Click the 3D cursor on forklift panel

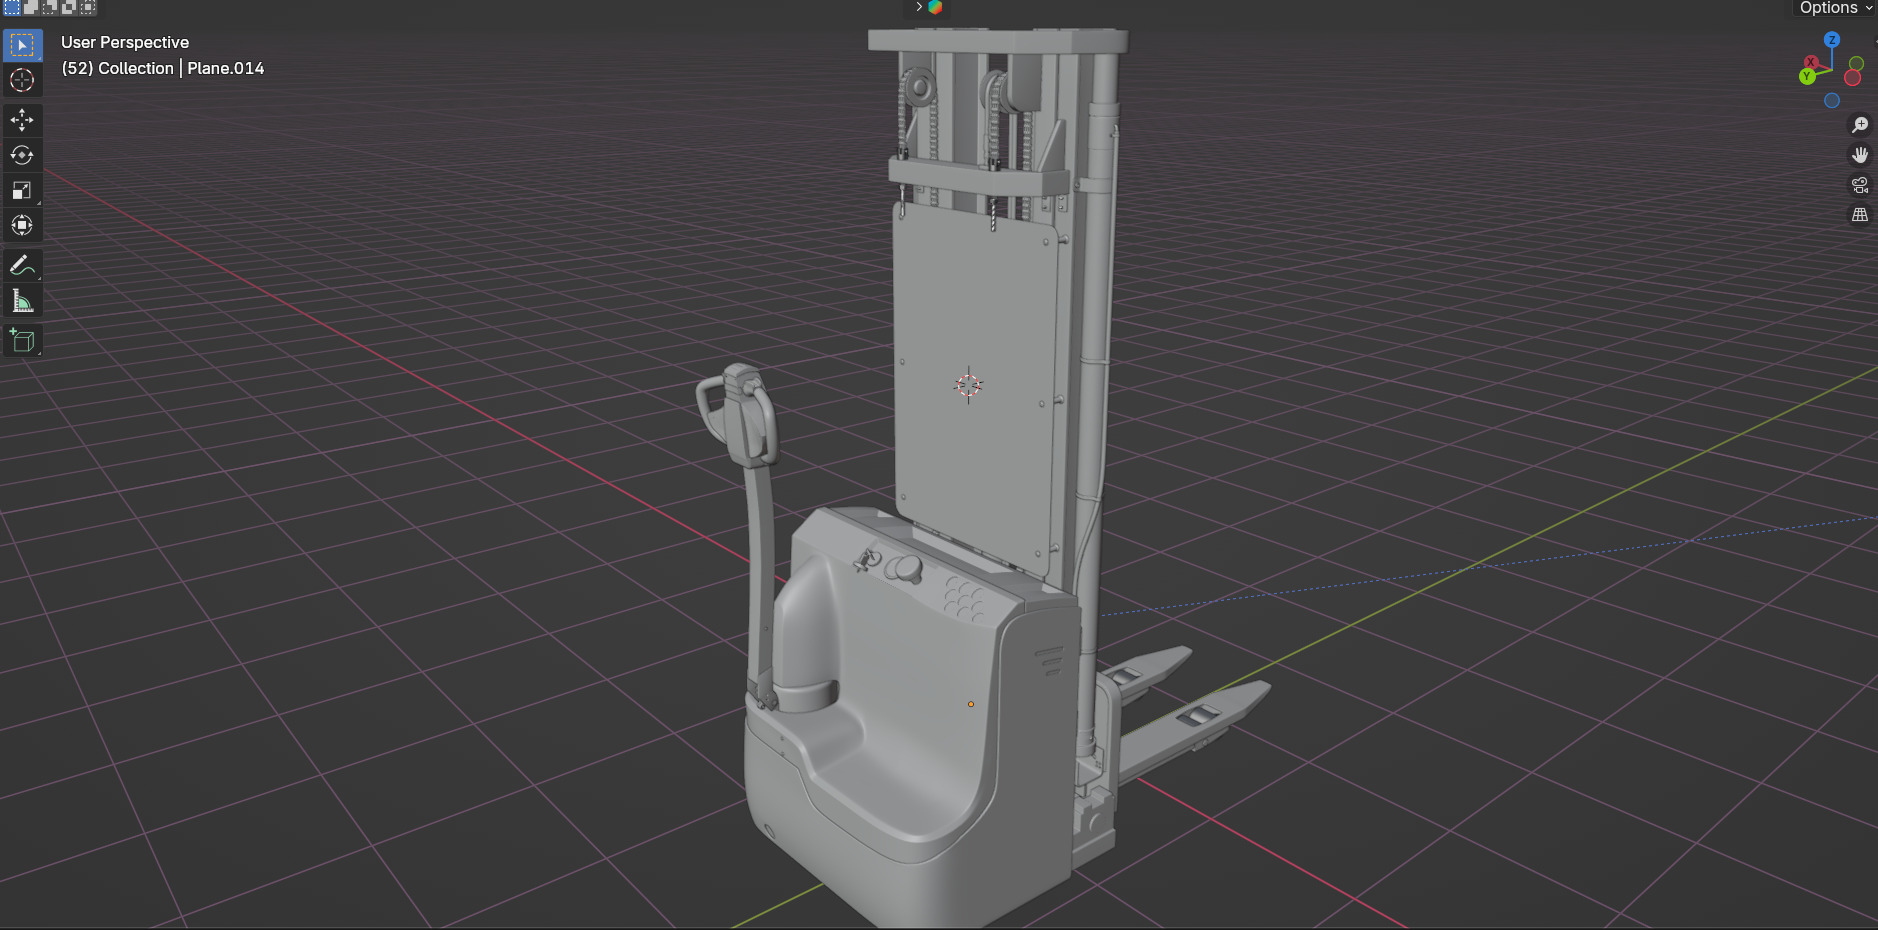[x=968, y=385]
